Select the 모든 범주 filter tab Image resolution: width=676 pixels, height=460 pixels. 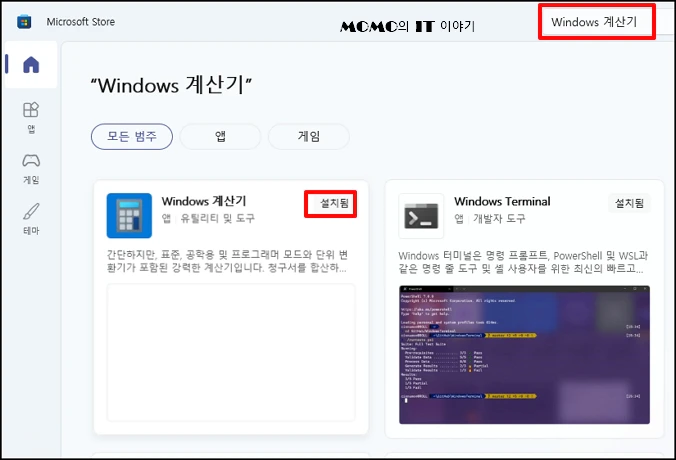132,137
